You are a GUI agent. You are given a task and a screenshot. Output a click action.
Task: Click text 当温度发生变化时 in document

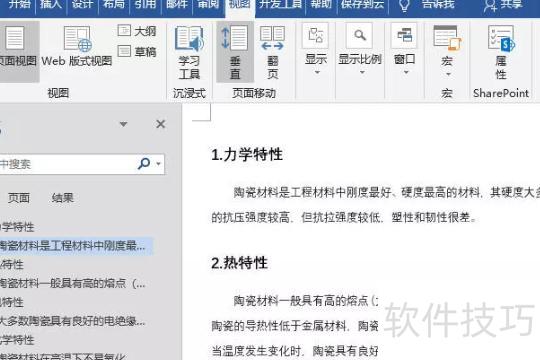click(x=256, y=351)
